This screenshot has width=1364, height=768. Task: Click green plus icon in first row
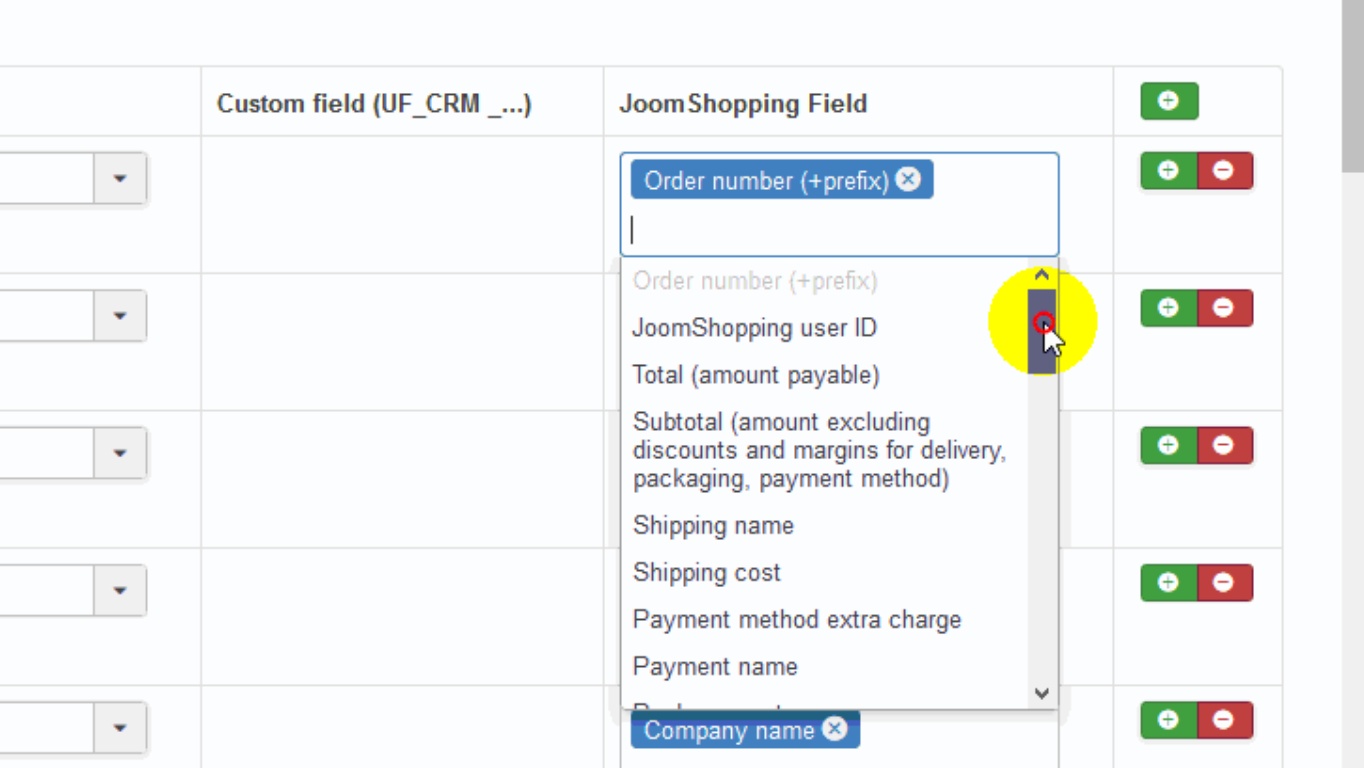point(1168,171)
